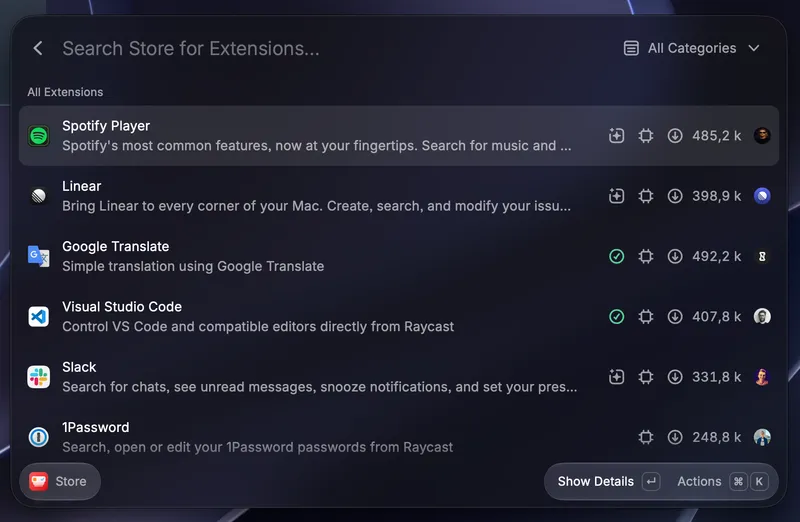Expand categories with the down chevron

pos(754,48)
